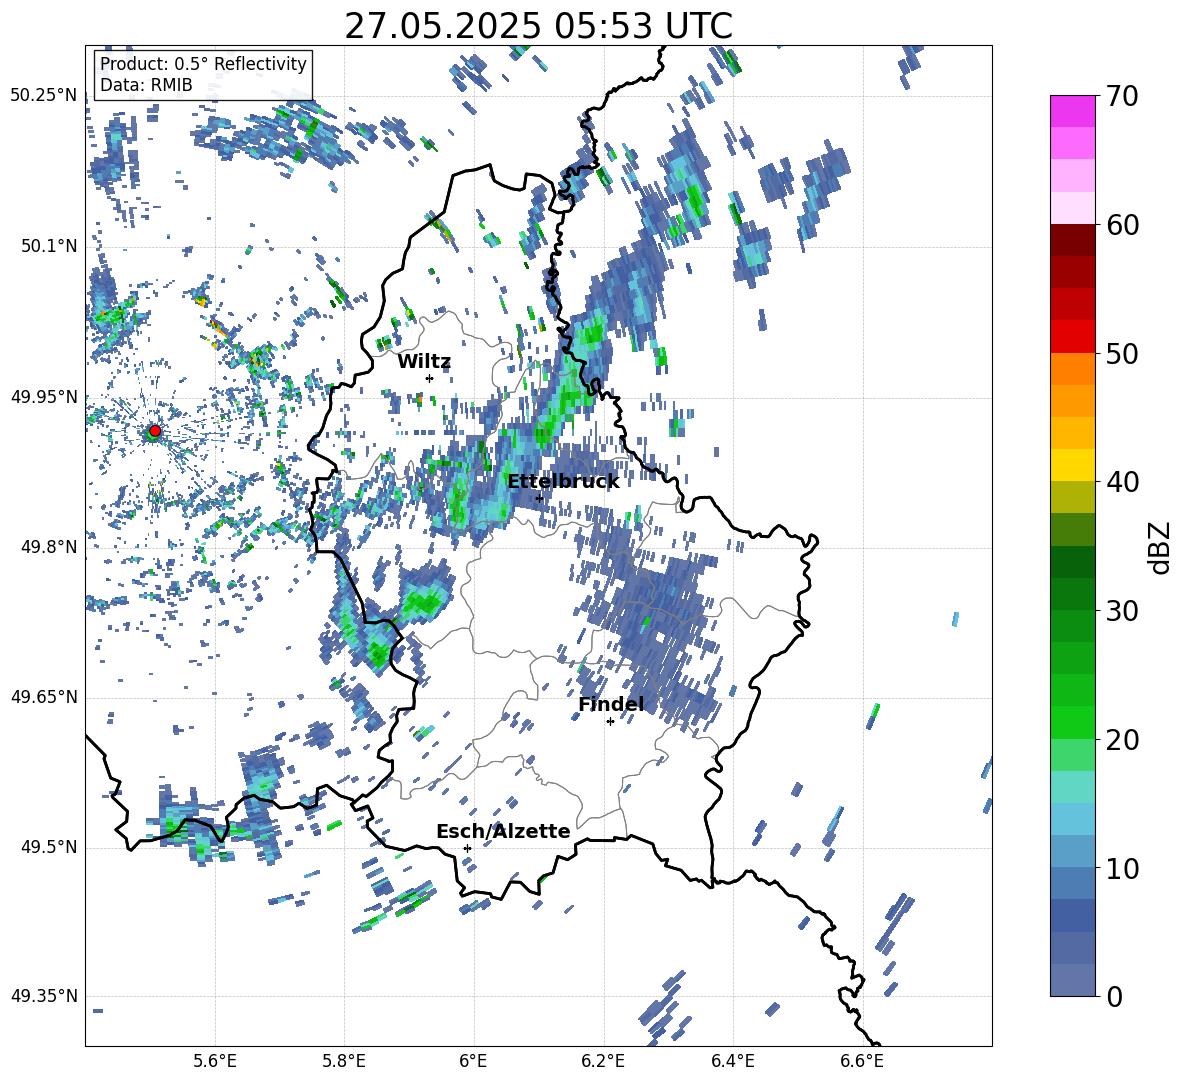Click the 50.1°N latitude label

[x=48, y=246]
